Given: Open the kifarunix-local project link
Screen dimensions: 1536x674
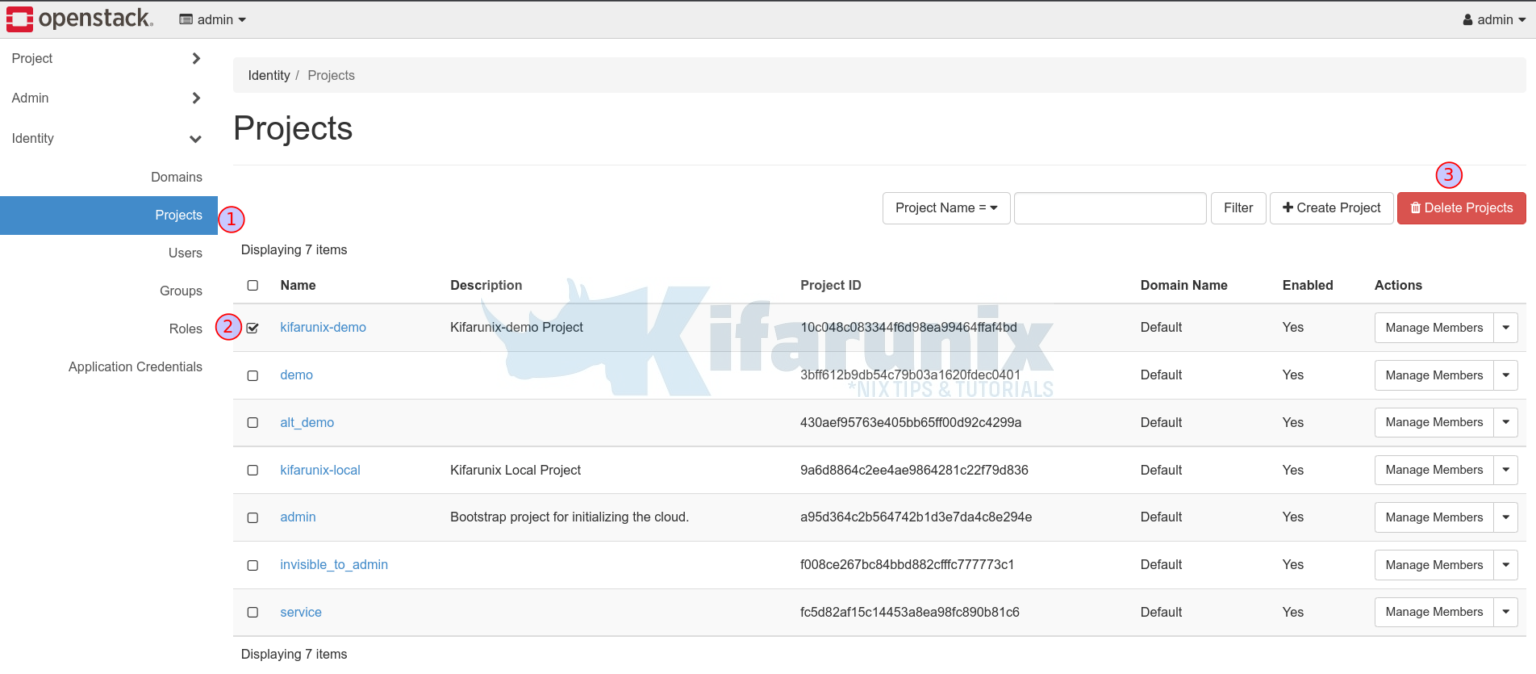Looking at the screenshot, I should coord(320,469).
